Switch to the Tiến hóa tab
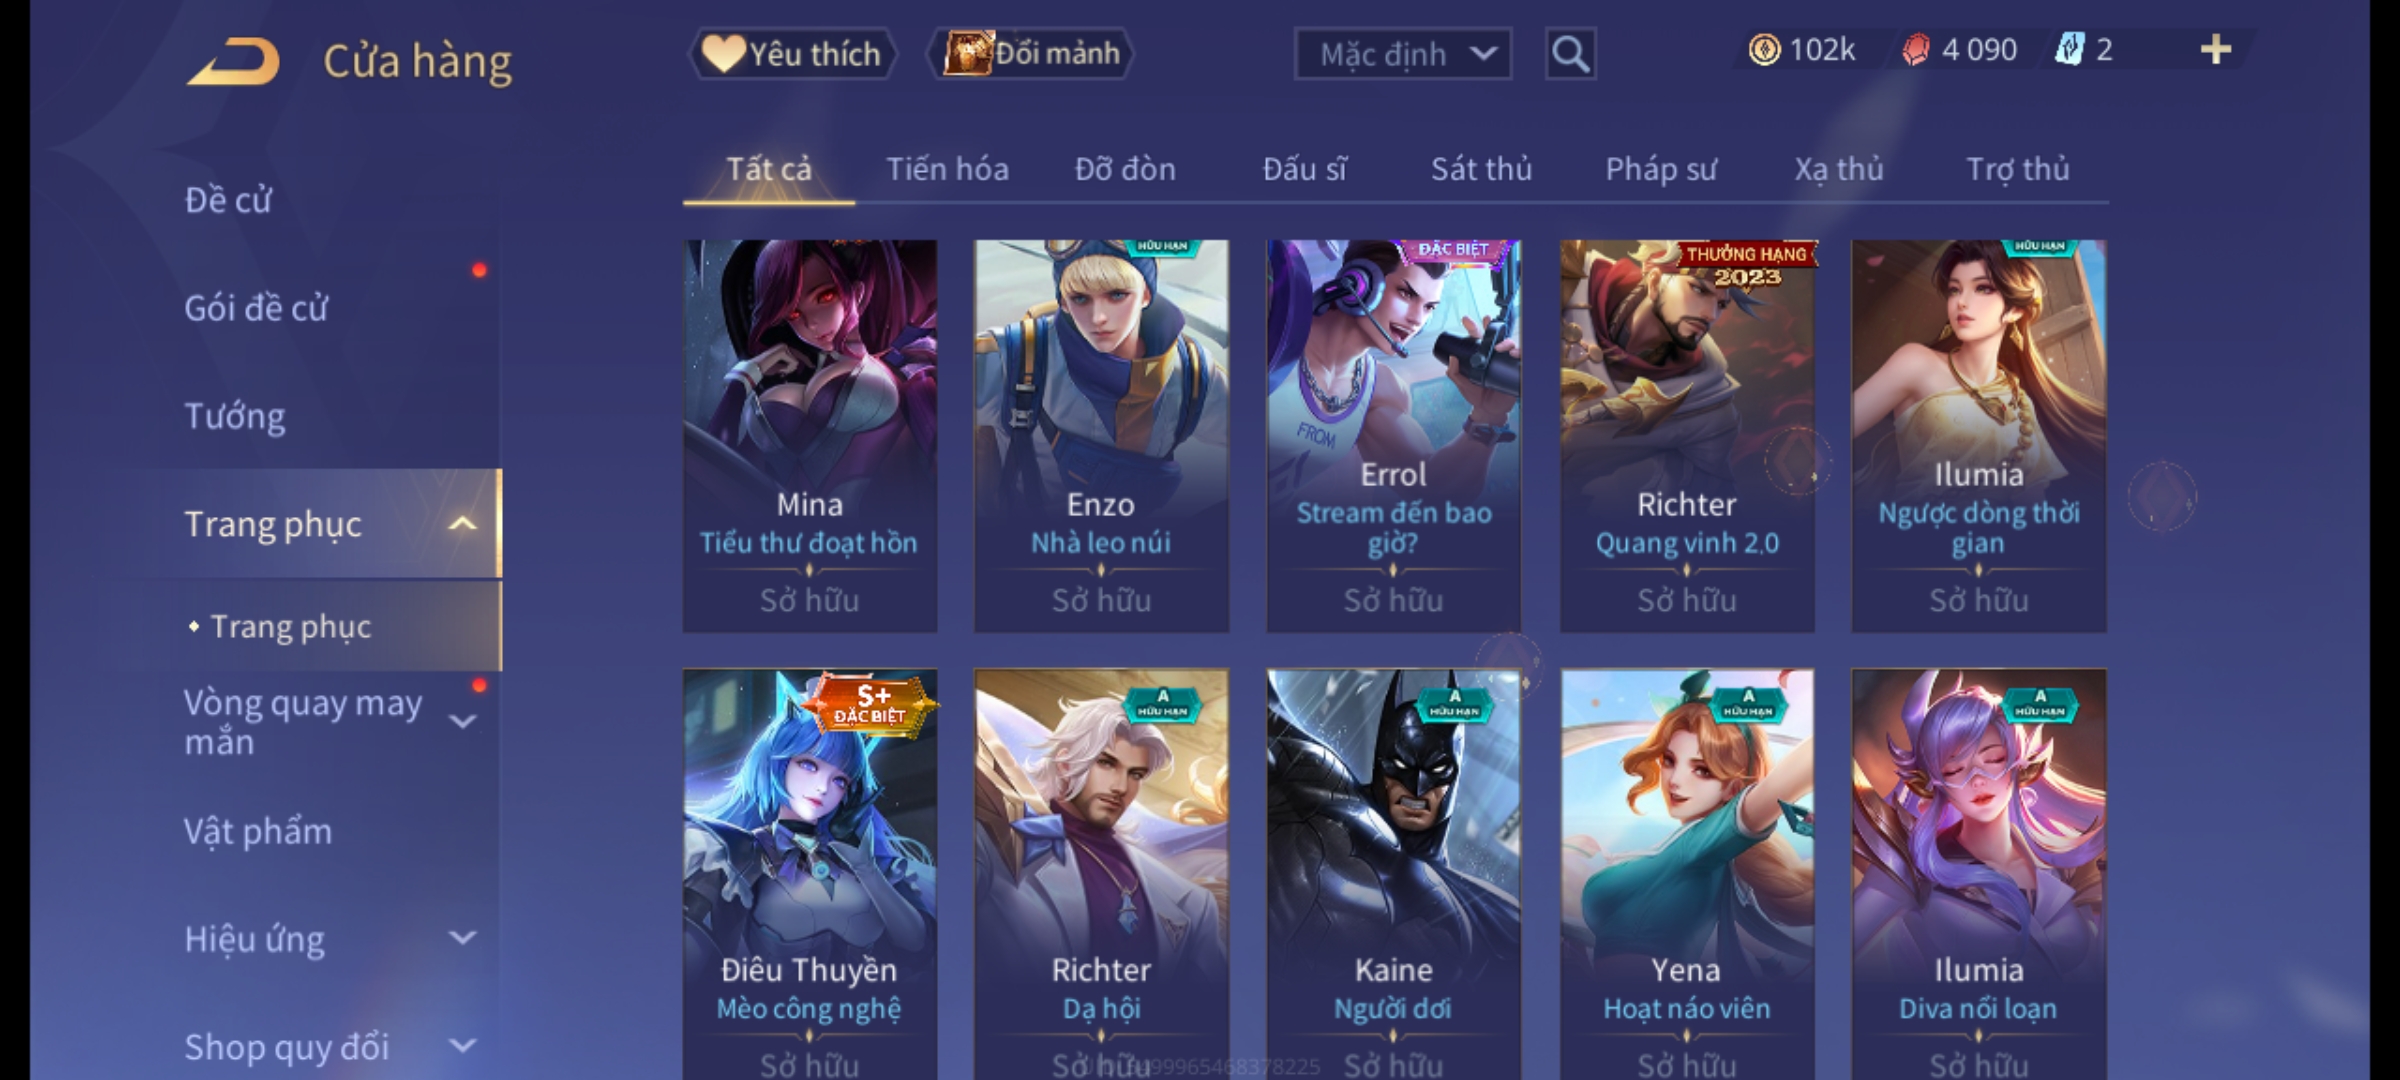Viewport: 2400px width, 1080px height. 947,169
